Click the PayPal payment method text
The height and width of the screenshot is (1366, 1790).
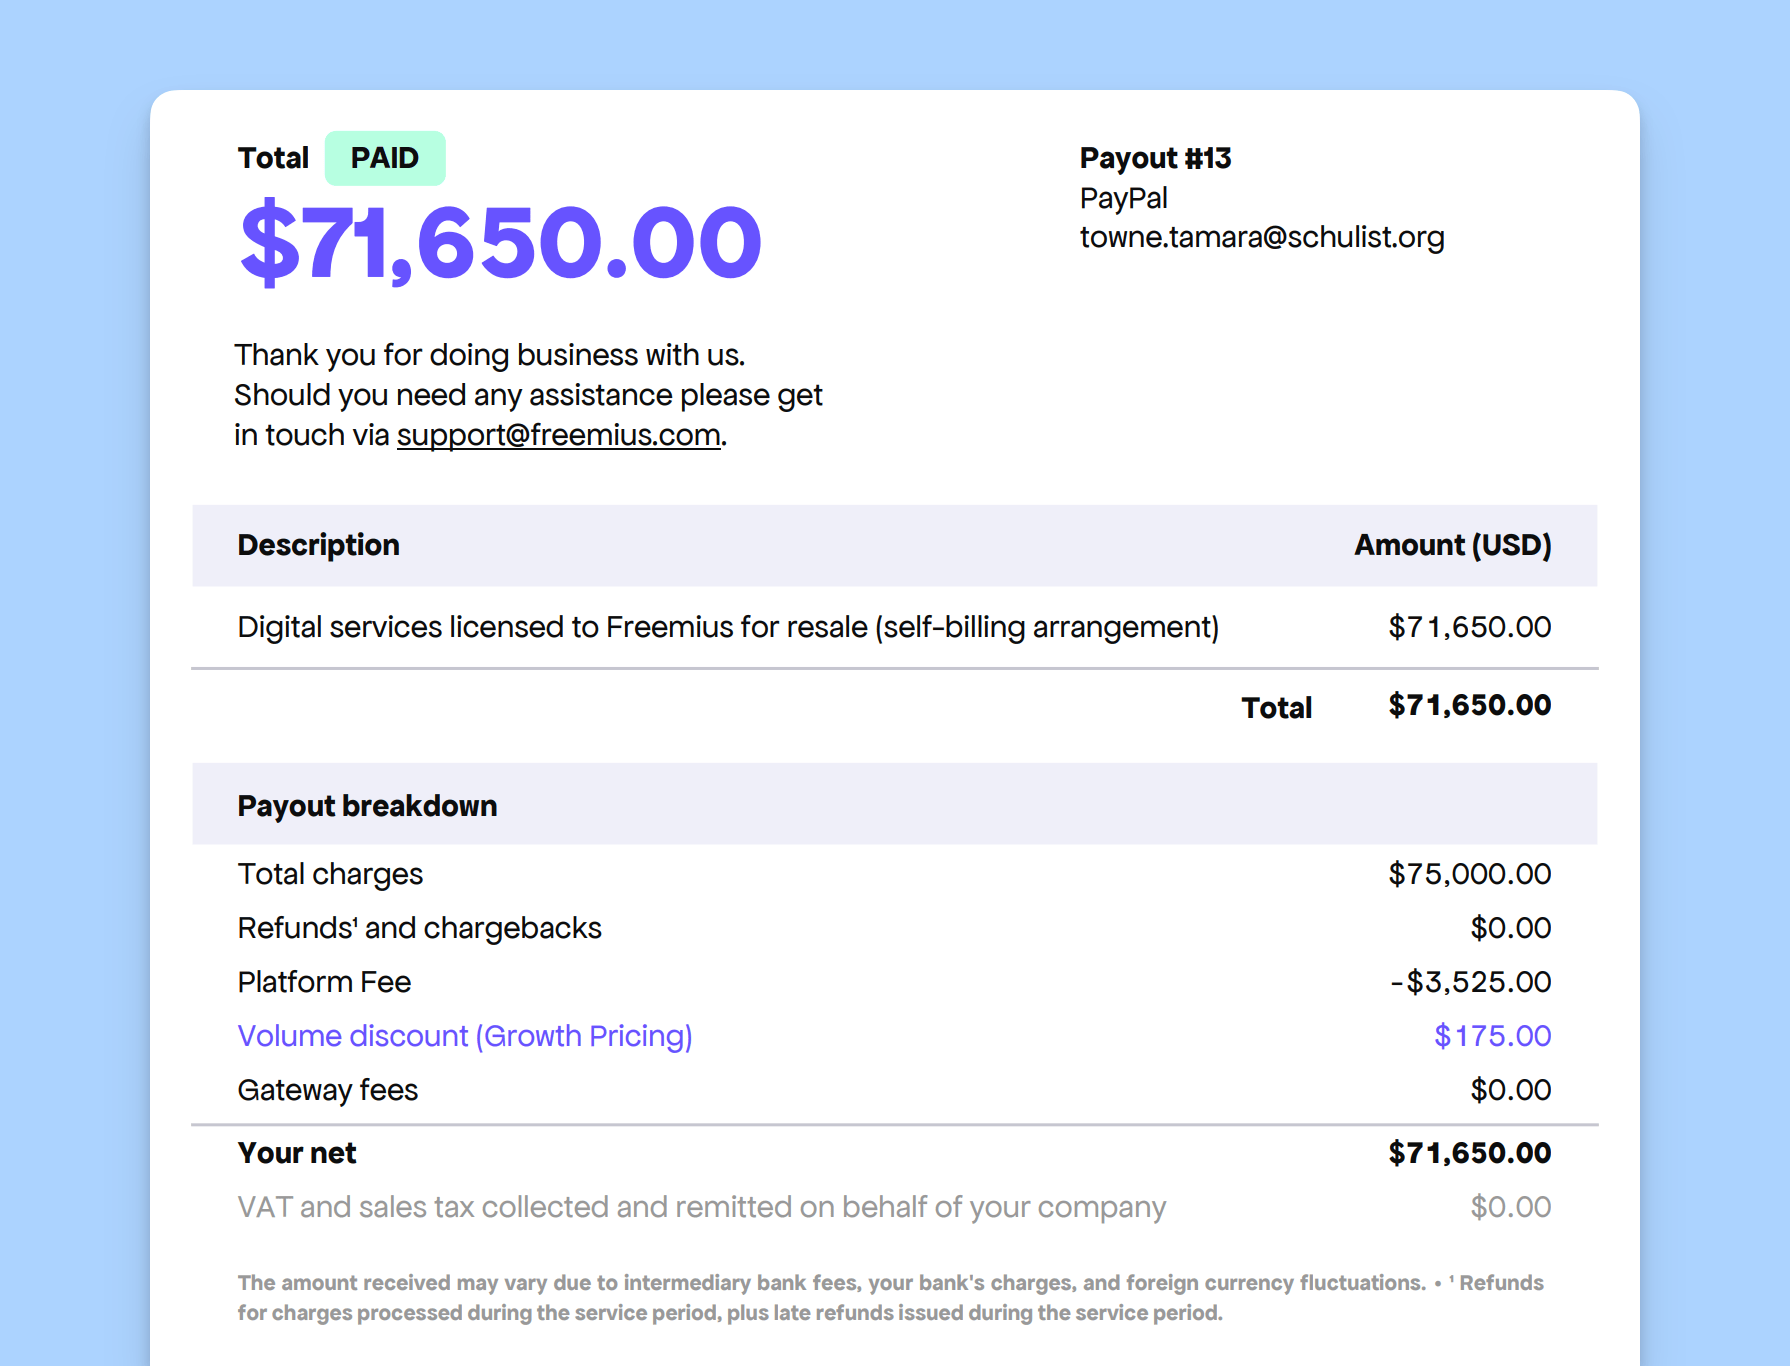coord(1123,198)
